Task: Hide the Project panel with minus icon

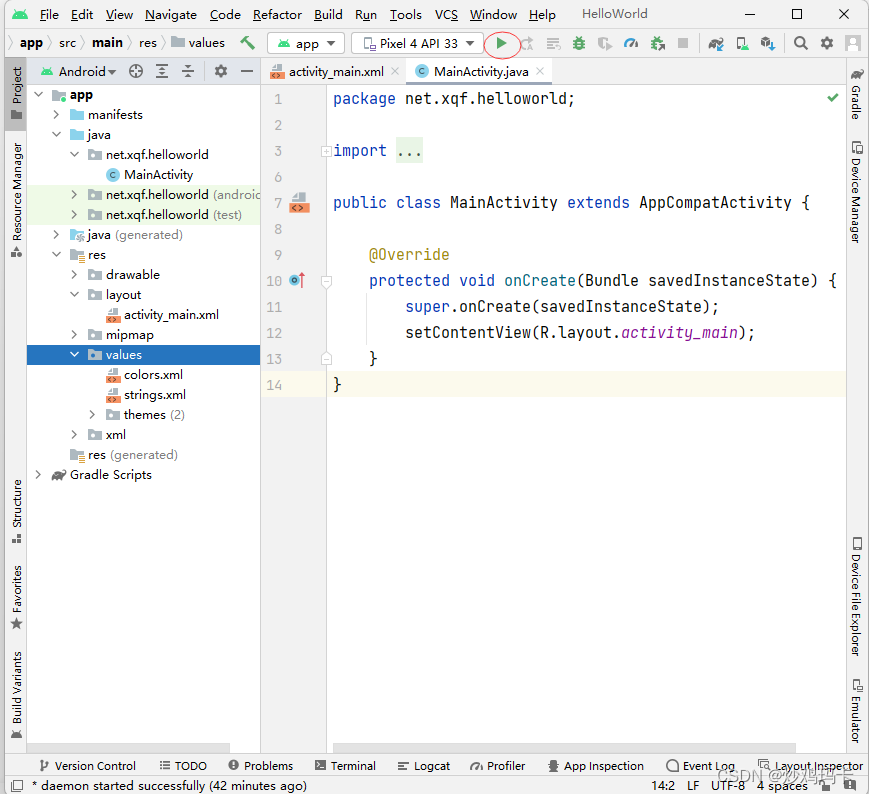Action: [x=247, y=71]
